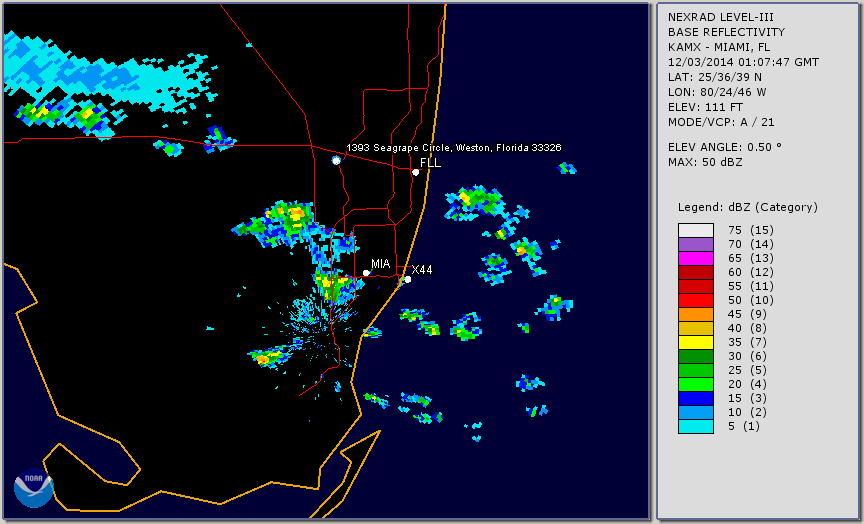Image resolution: width=864 pixels, height=524 pixels.
Task: Click the Weston address location marker
Action: [336, 160]
